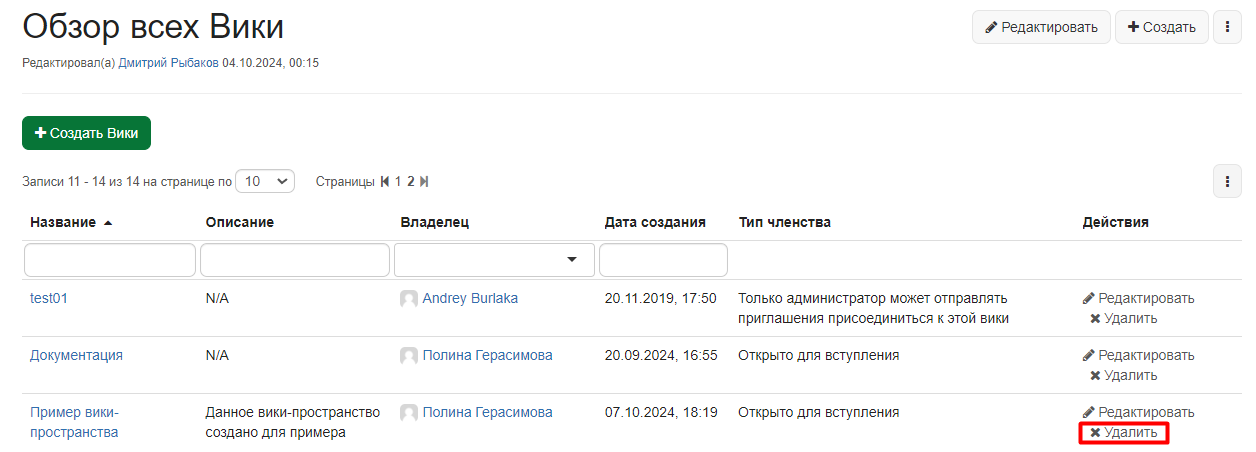Screen dimensions: 1256x452
Task: Open Andrey Burlaka profile link
Action: pos(470,298)
